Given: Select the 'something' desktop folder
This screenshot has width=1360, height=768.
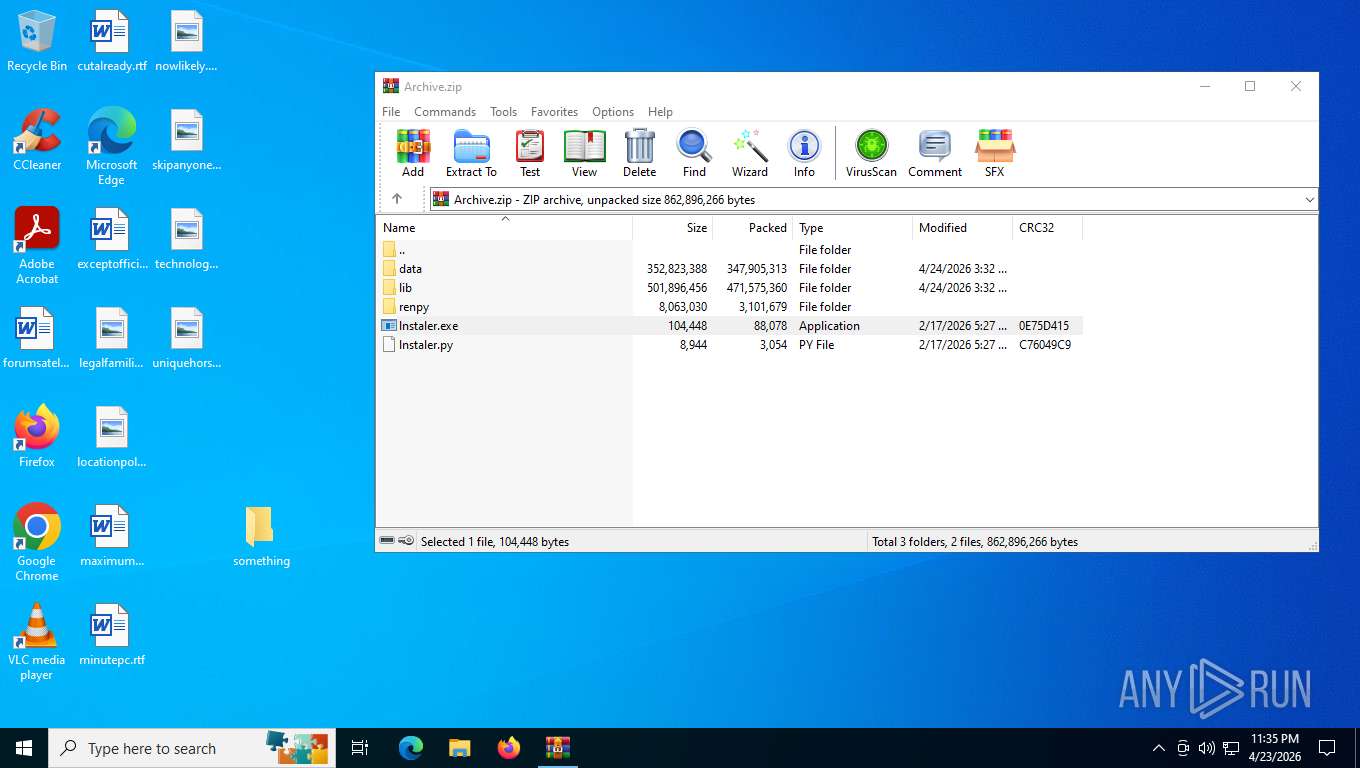Looking at the screenshot, I should click(261, 536).
